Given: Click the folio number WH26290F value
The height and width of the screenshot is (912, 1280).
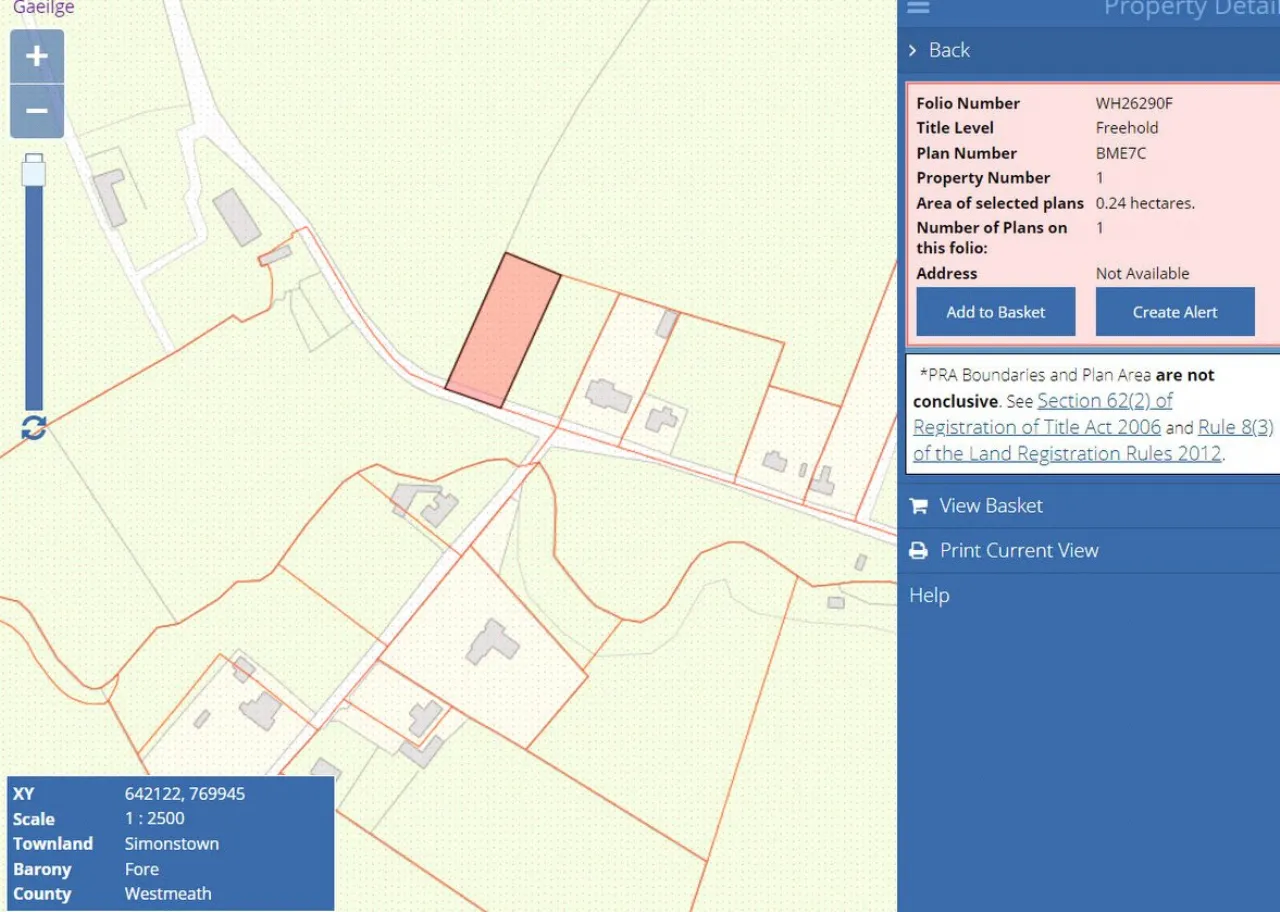Looking at the screenshot, I should click(1134, 103).
